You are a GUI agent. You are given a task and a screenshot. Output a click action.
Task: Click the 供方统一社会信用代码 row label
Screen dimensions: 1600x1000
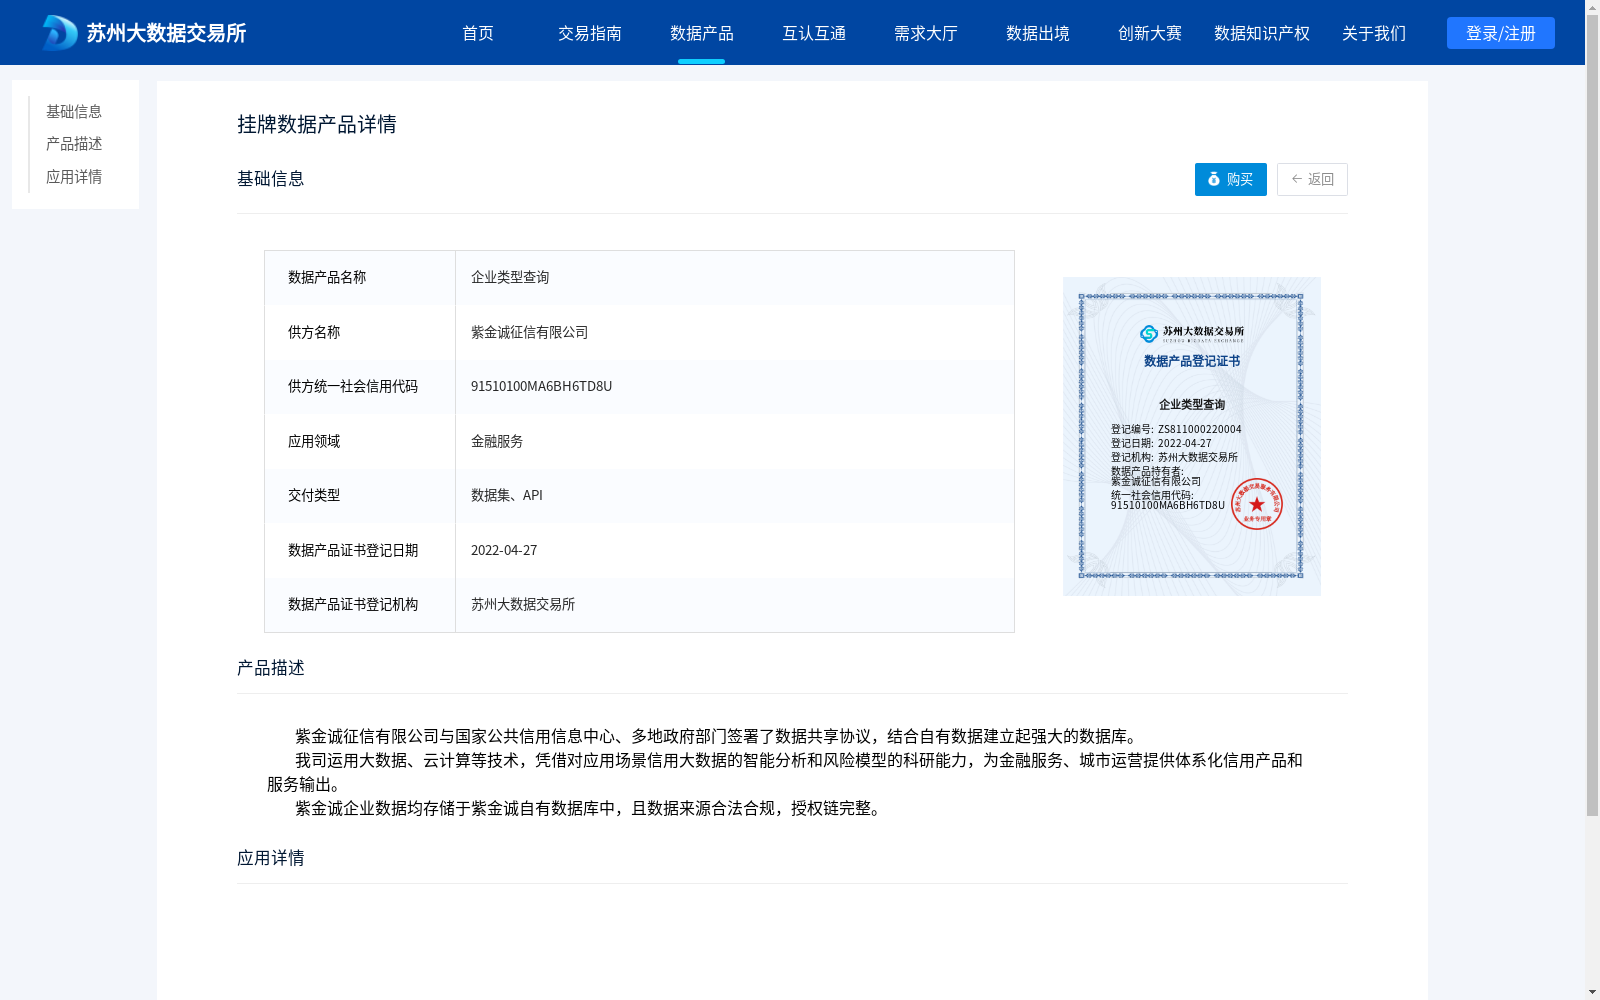point(353,386)
